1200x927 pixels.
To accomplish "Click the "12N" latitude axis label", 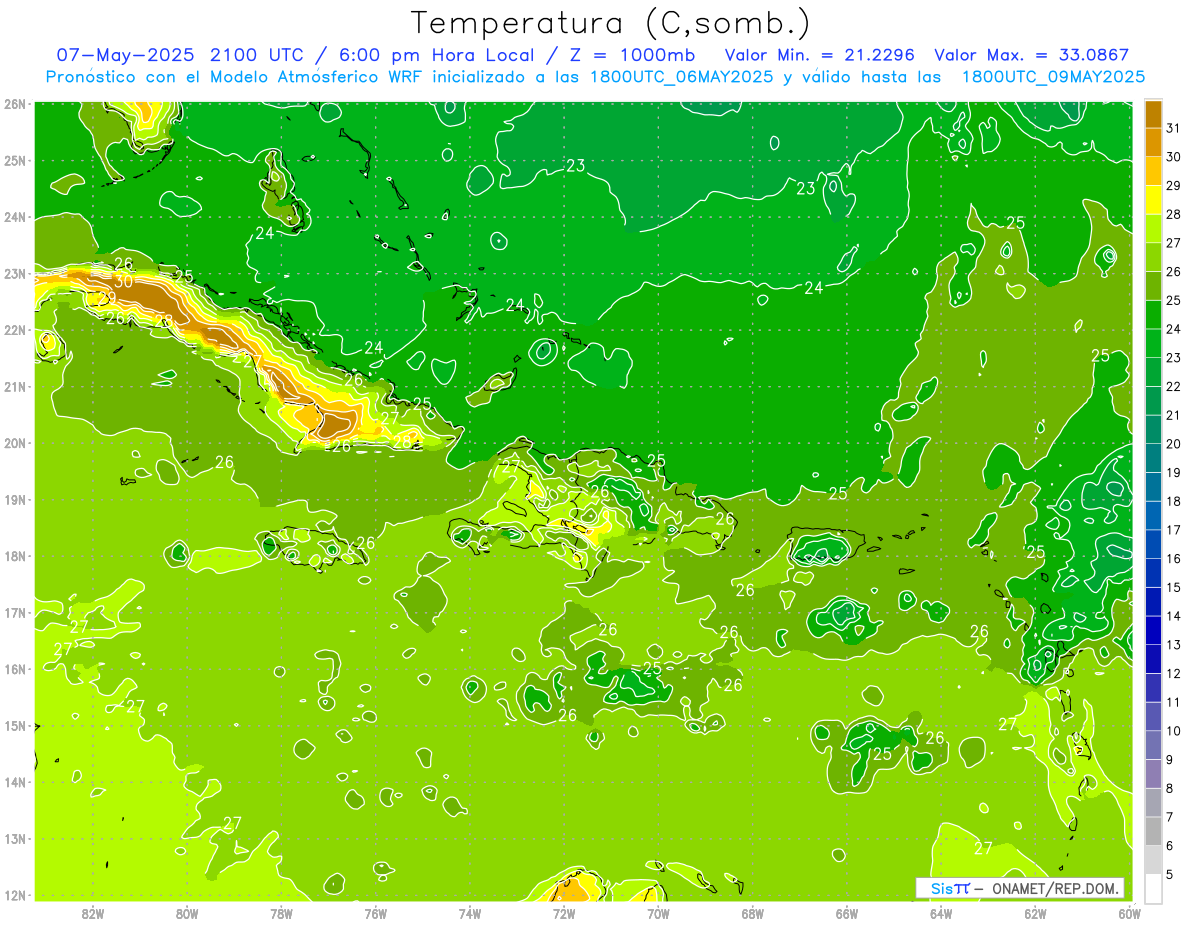I will tap(15, 895).
